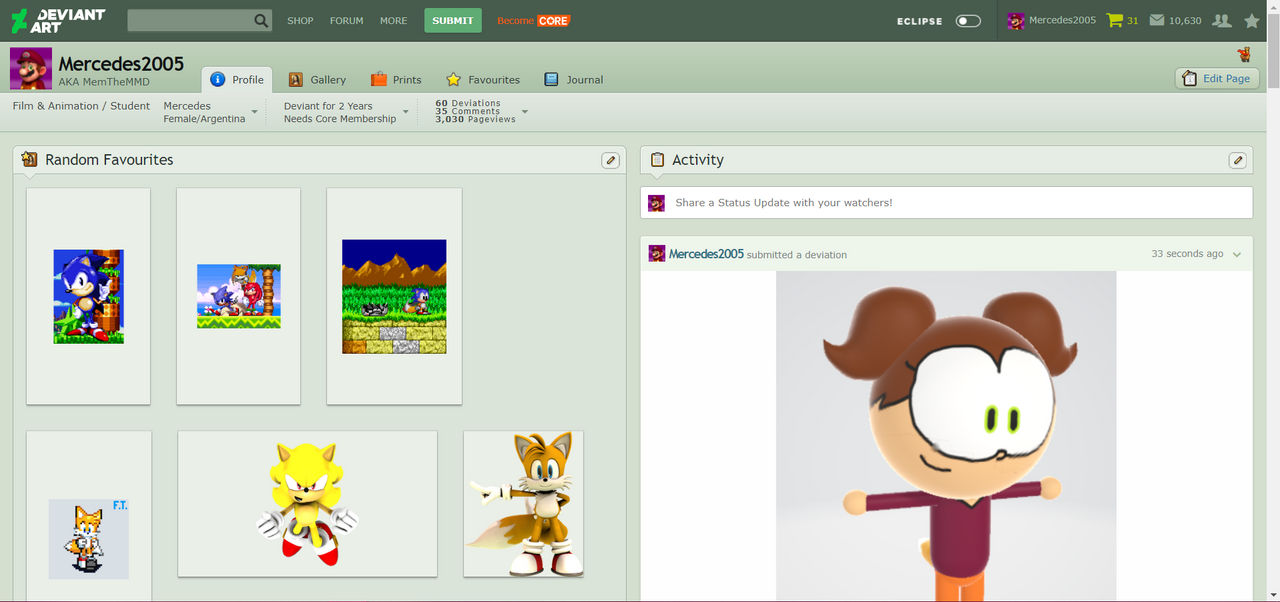Click the avatar beside the status update box
The image size is (1280, 602).
pos(656,203)
